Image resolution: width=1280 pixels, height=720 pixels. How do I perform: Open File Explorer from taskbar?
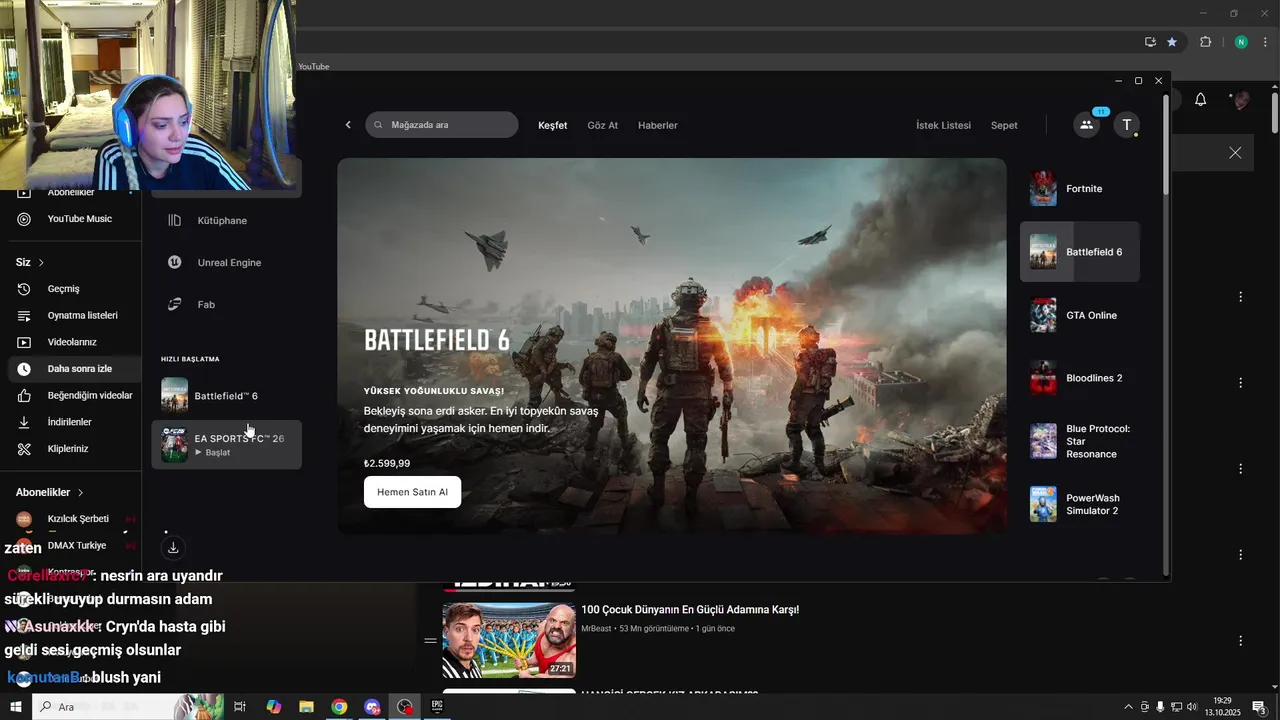306,707
